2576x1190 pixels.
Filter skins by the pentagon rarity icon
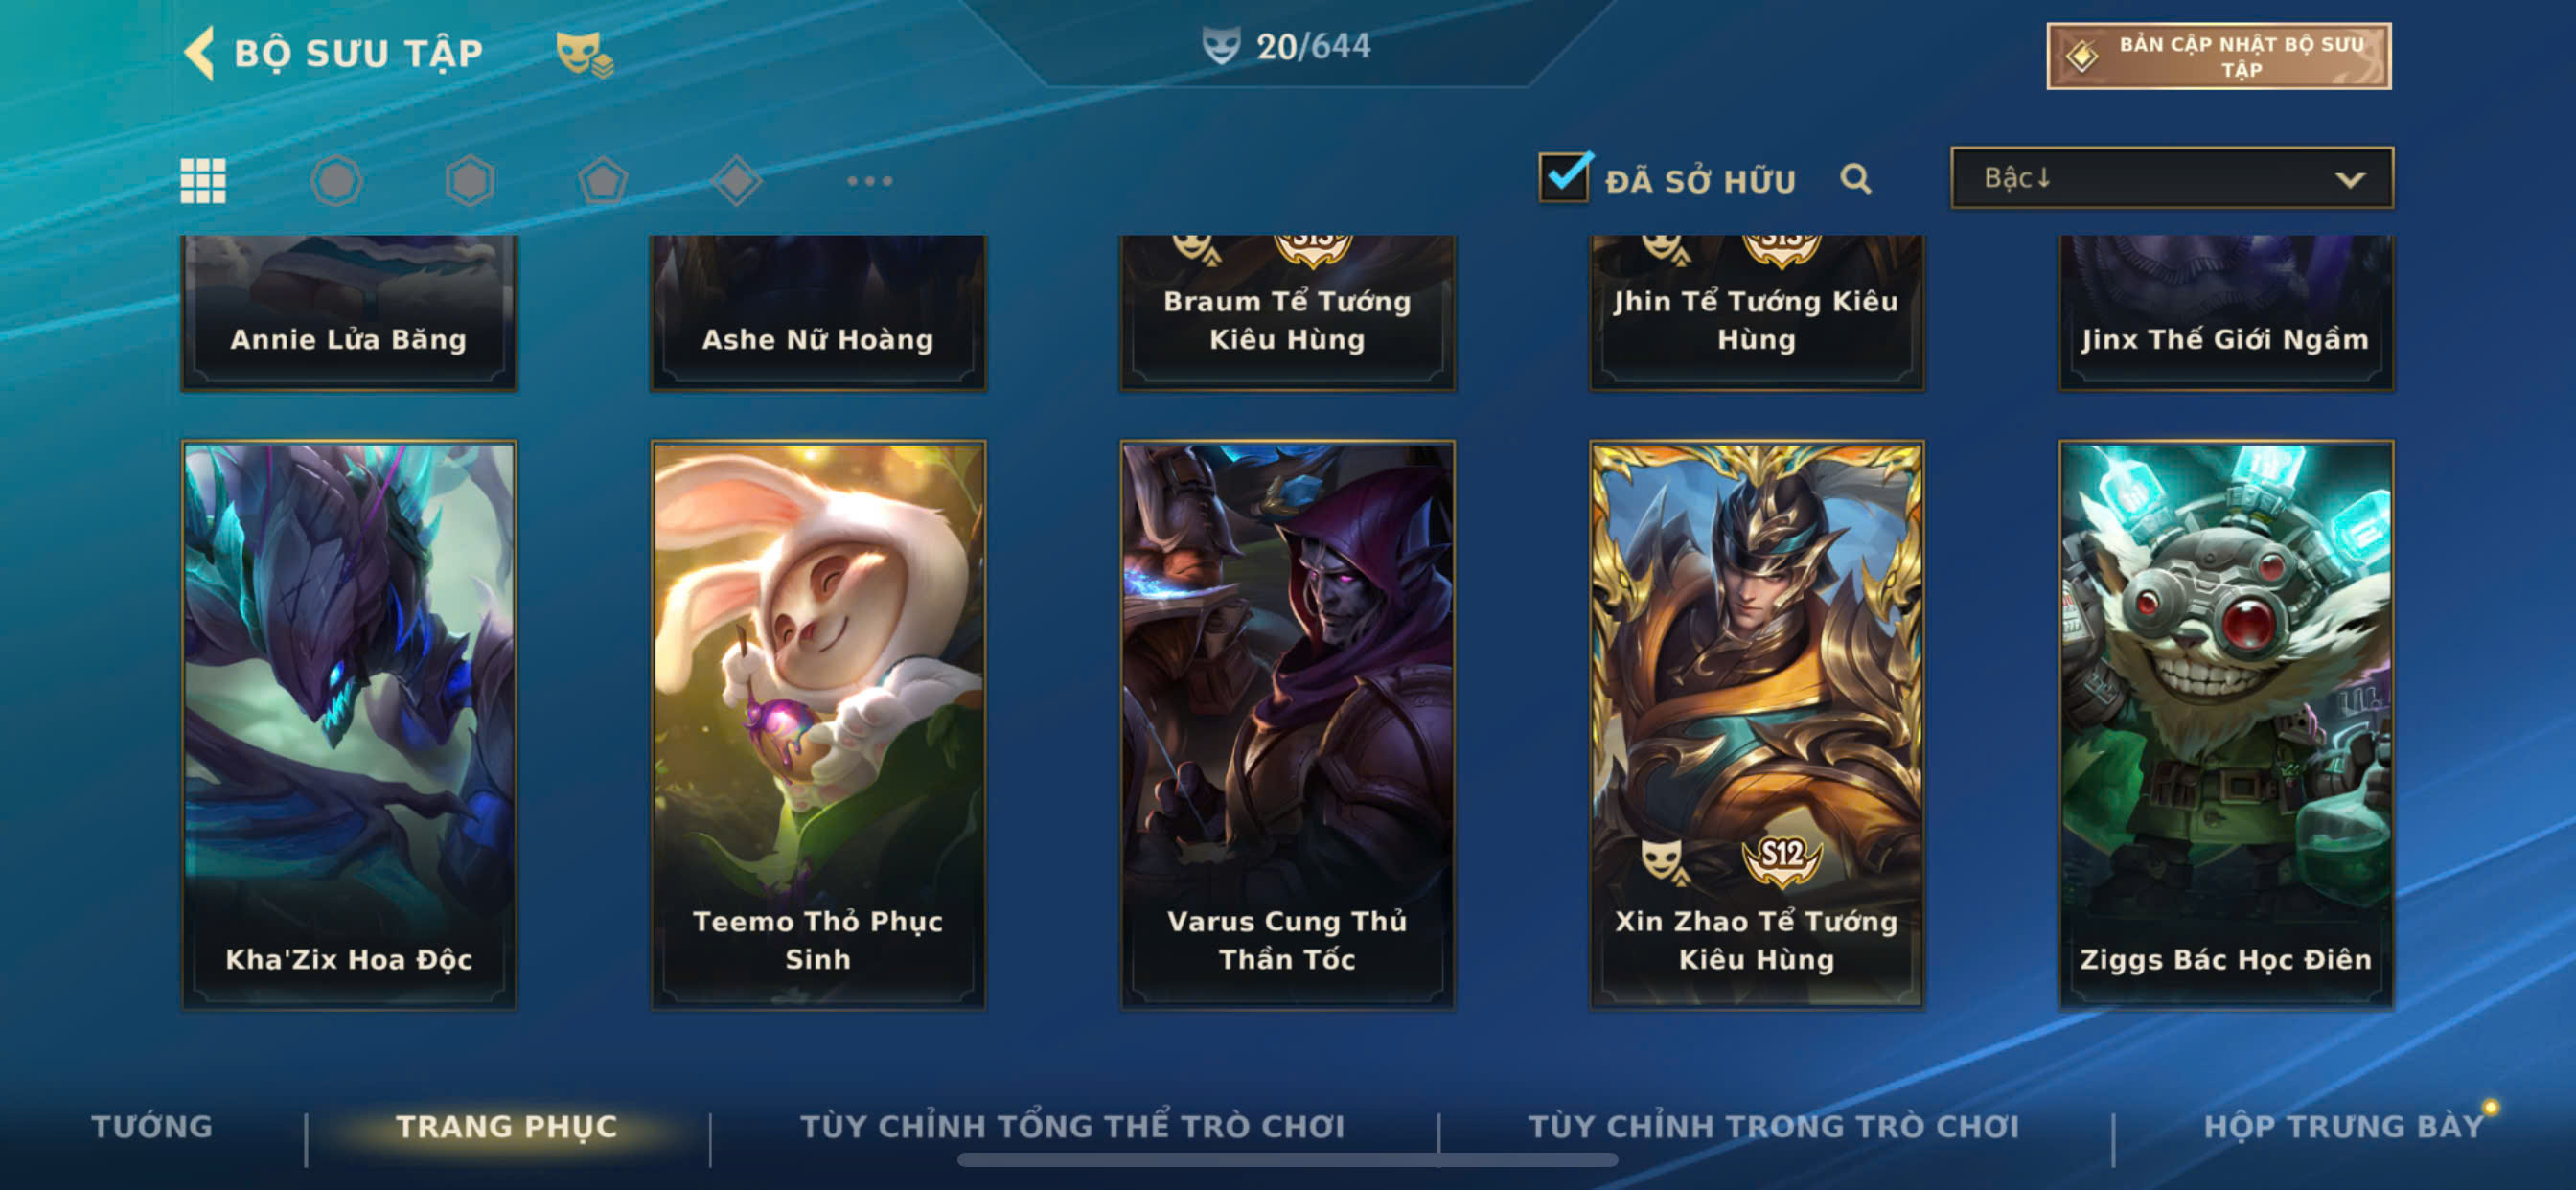click(603, 181)
